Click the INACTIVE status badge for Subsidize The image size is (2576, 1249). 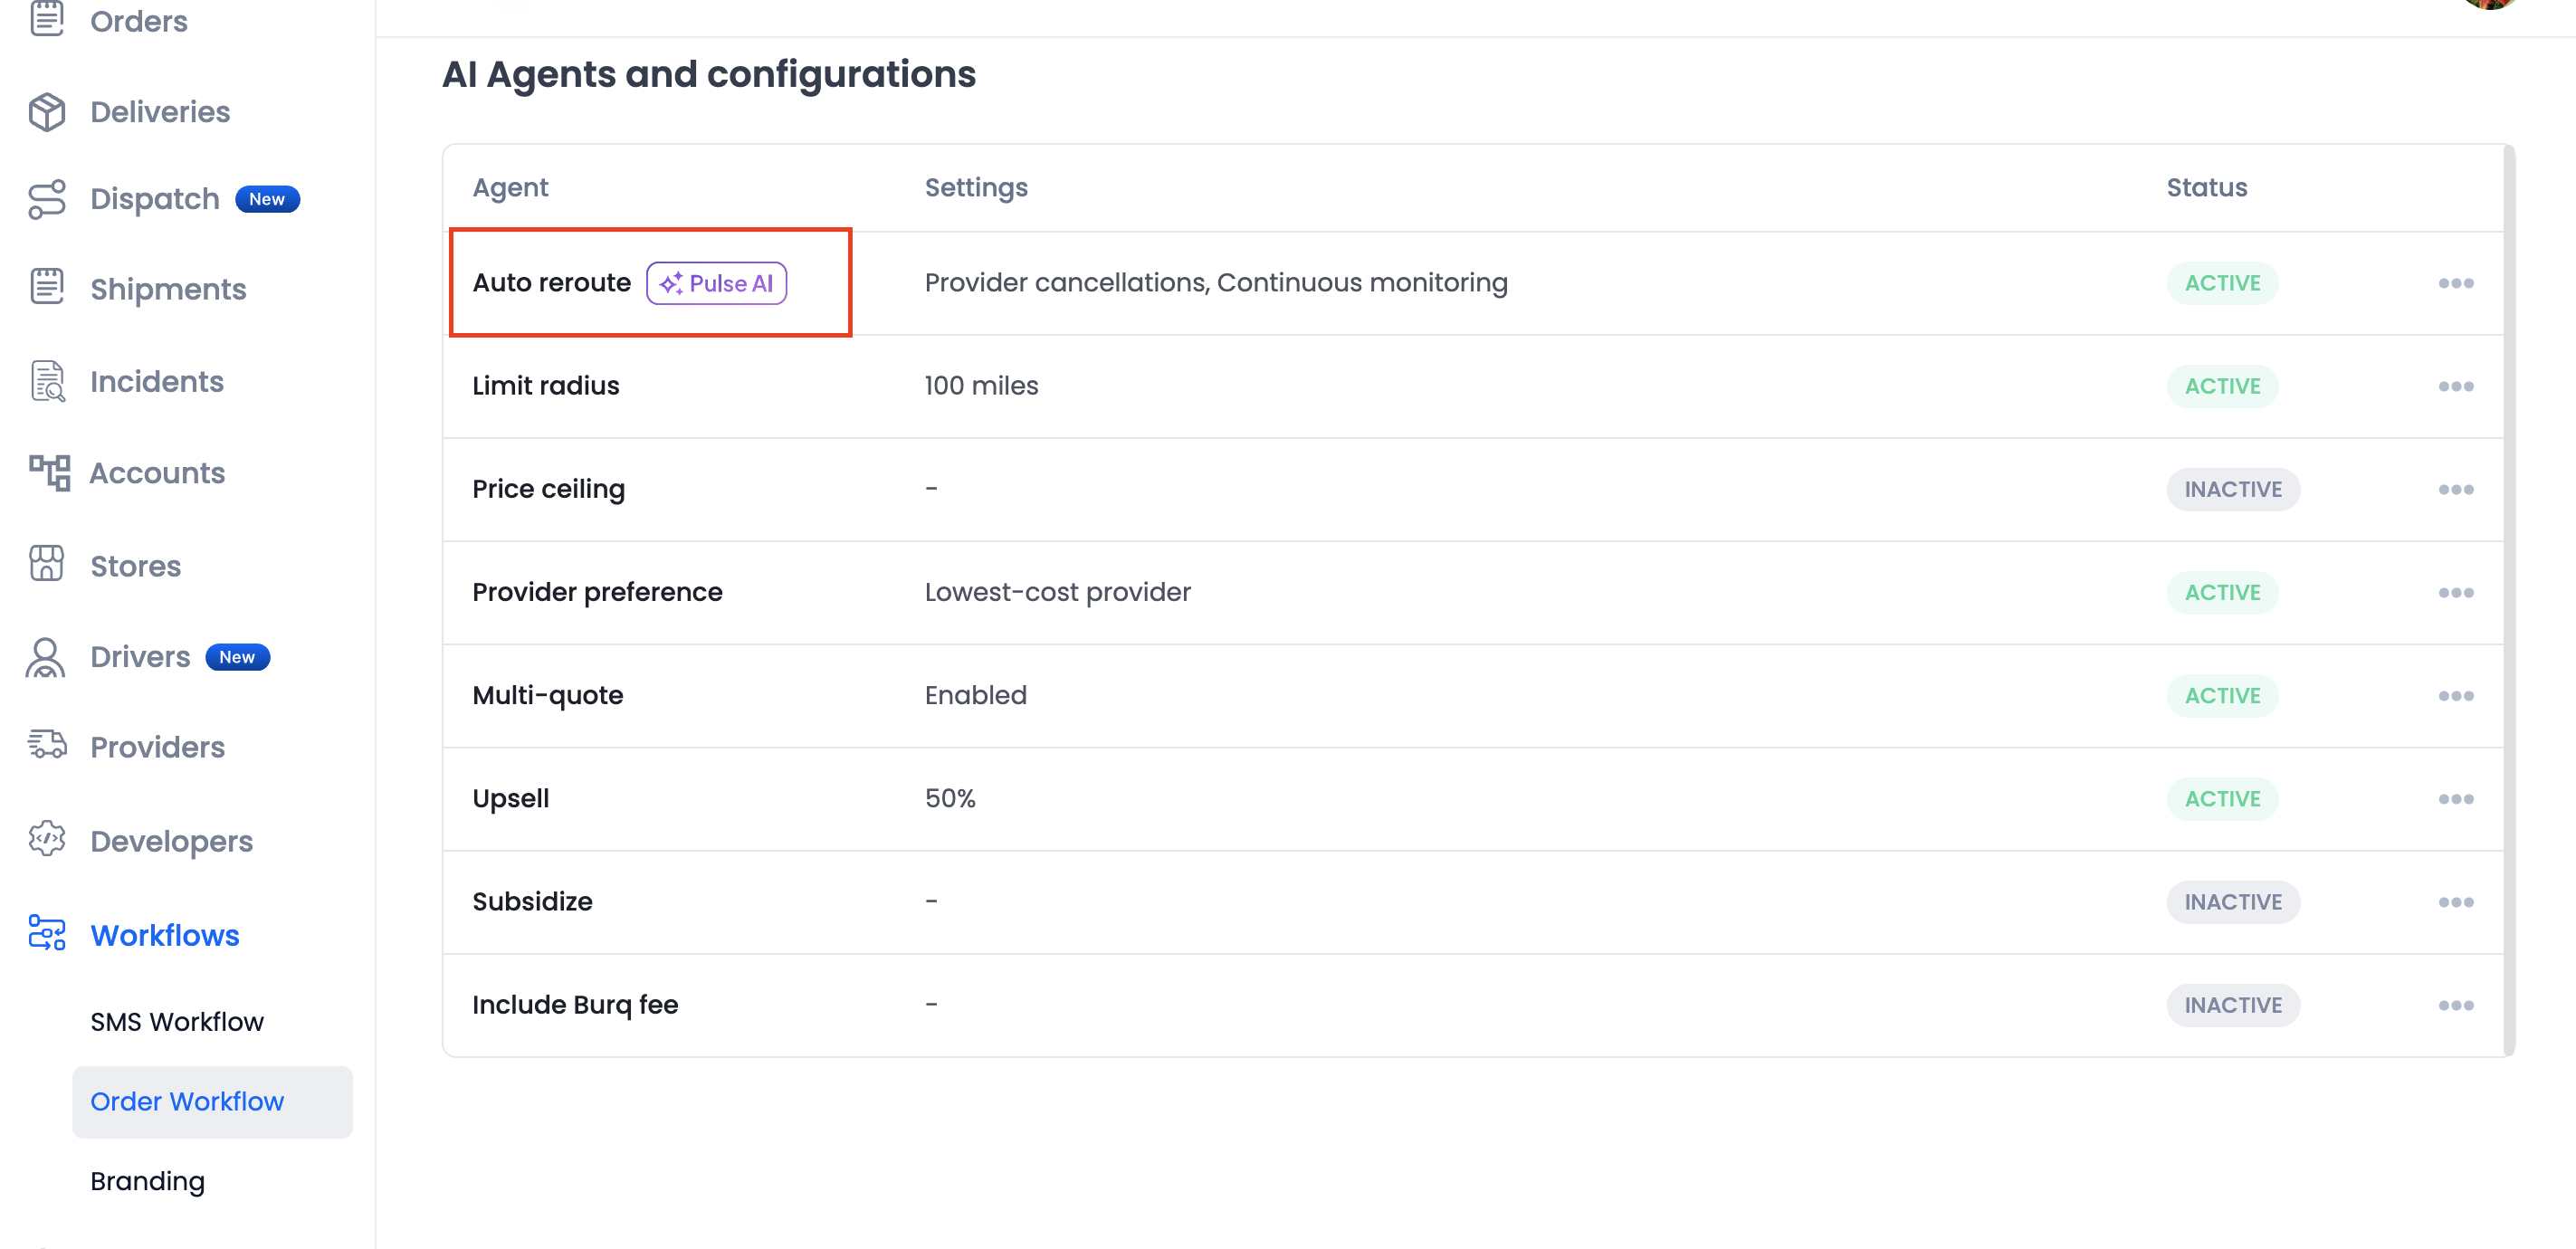point(2232,902)
